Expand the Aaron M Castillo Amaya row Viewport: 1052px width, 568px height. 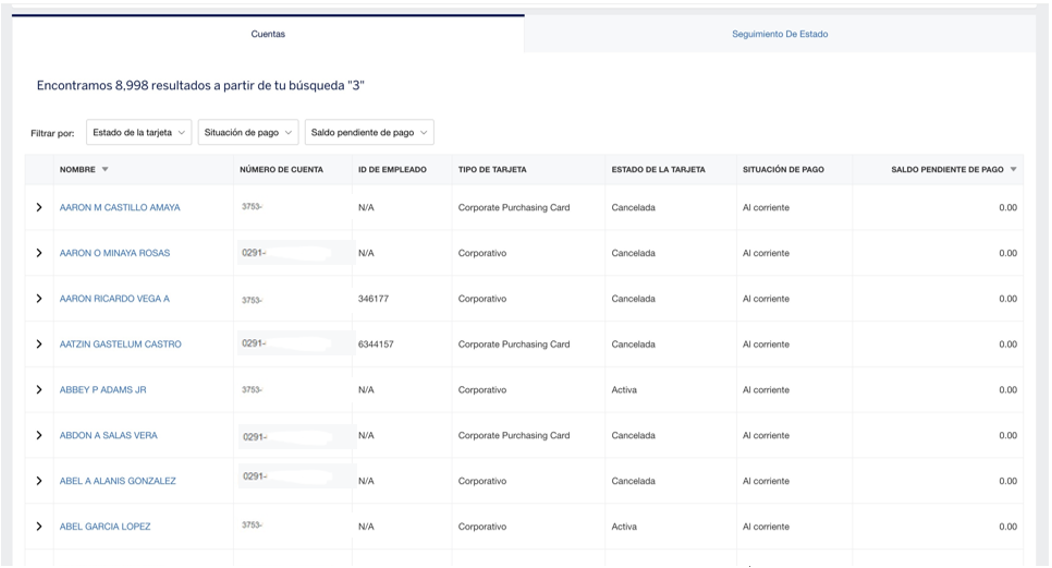39,208
